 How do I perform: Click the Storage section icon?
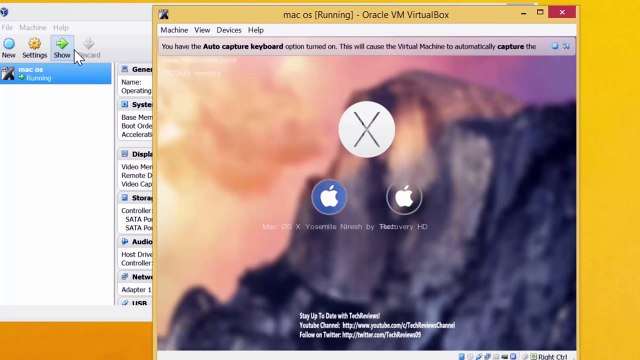[125, 198]
